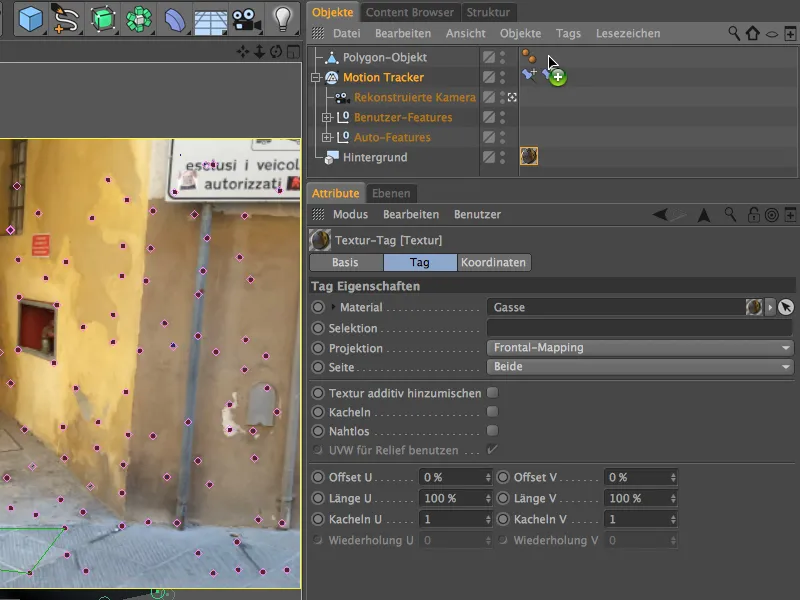Add a camera with the camera icon
The image size is (800, 600).
246,19
